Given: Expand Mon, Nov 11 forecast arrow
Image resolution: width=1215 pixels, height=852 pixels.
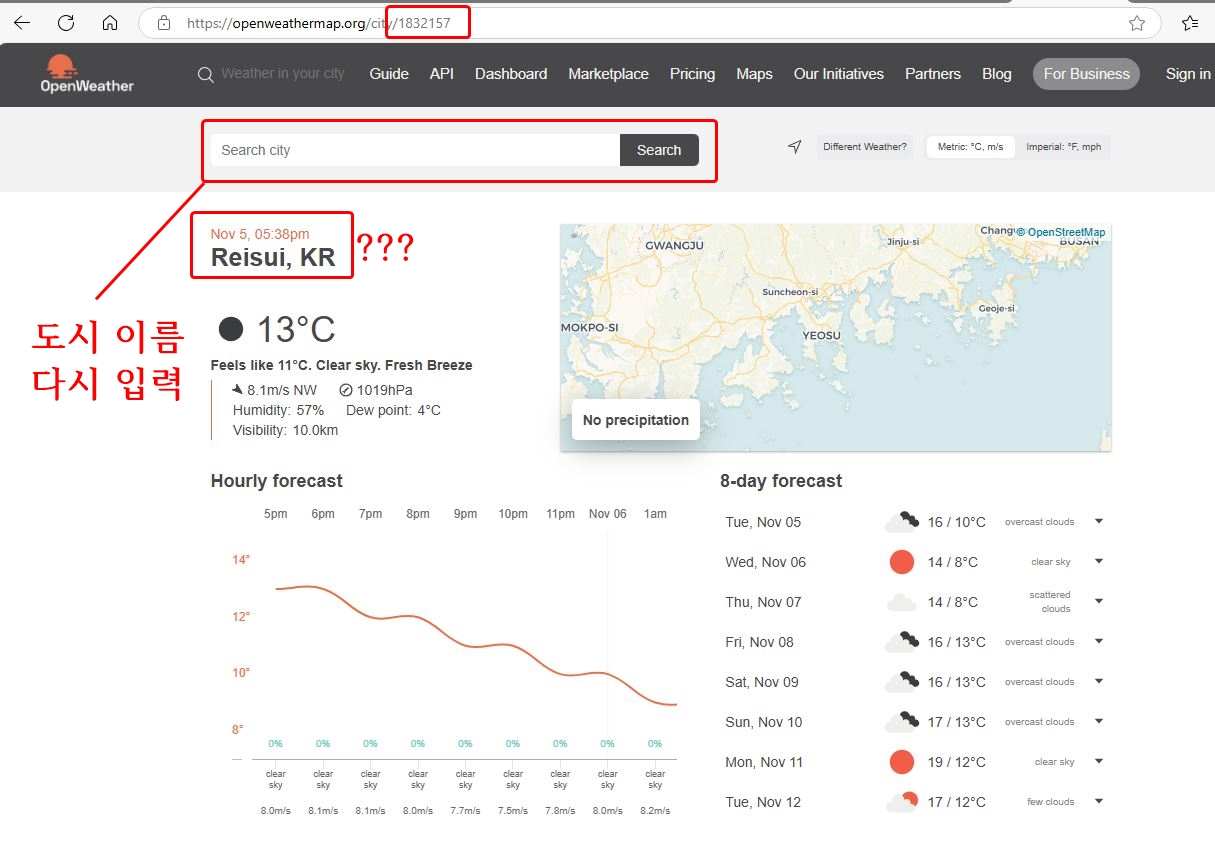Looking at the screenshot, I should click(x=1099, y=761).
